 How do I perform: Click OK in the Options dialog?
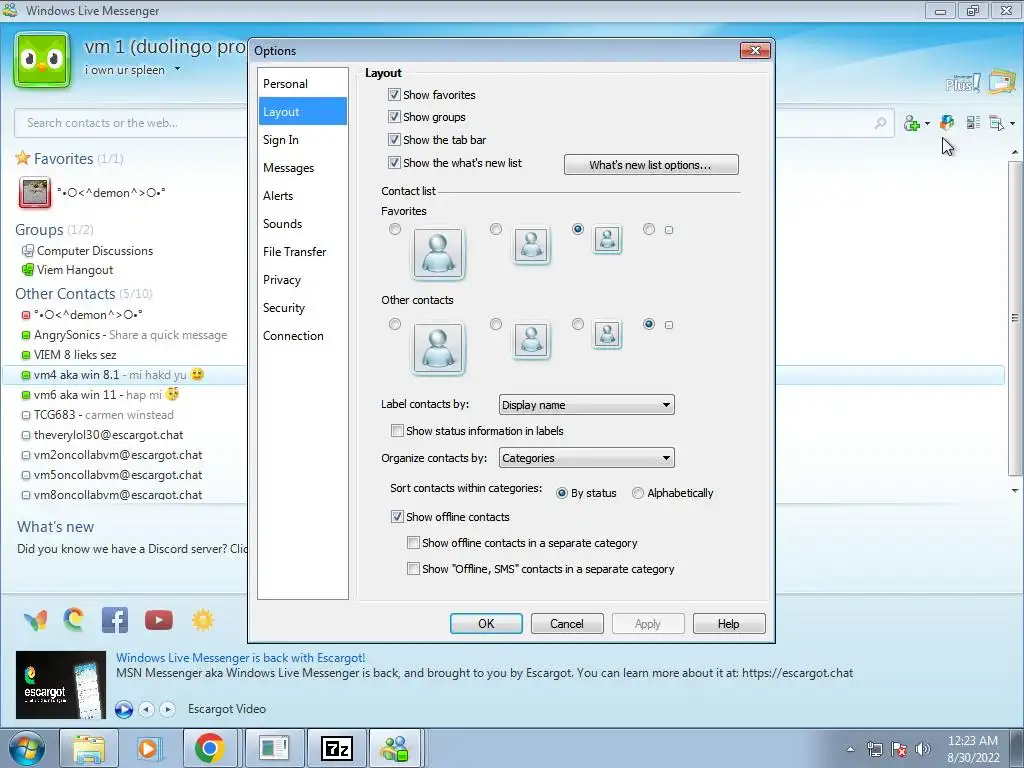click(486, 624)
